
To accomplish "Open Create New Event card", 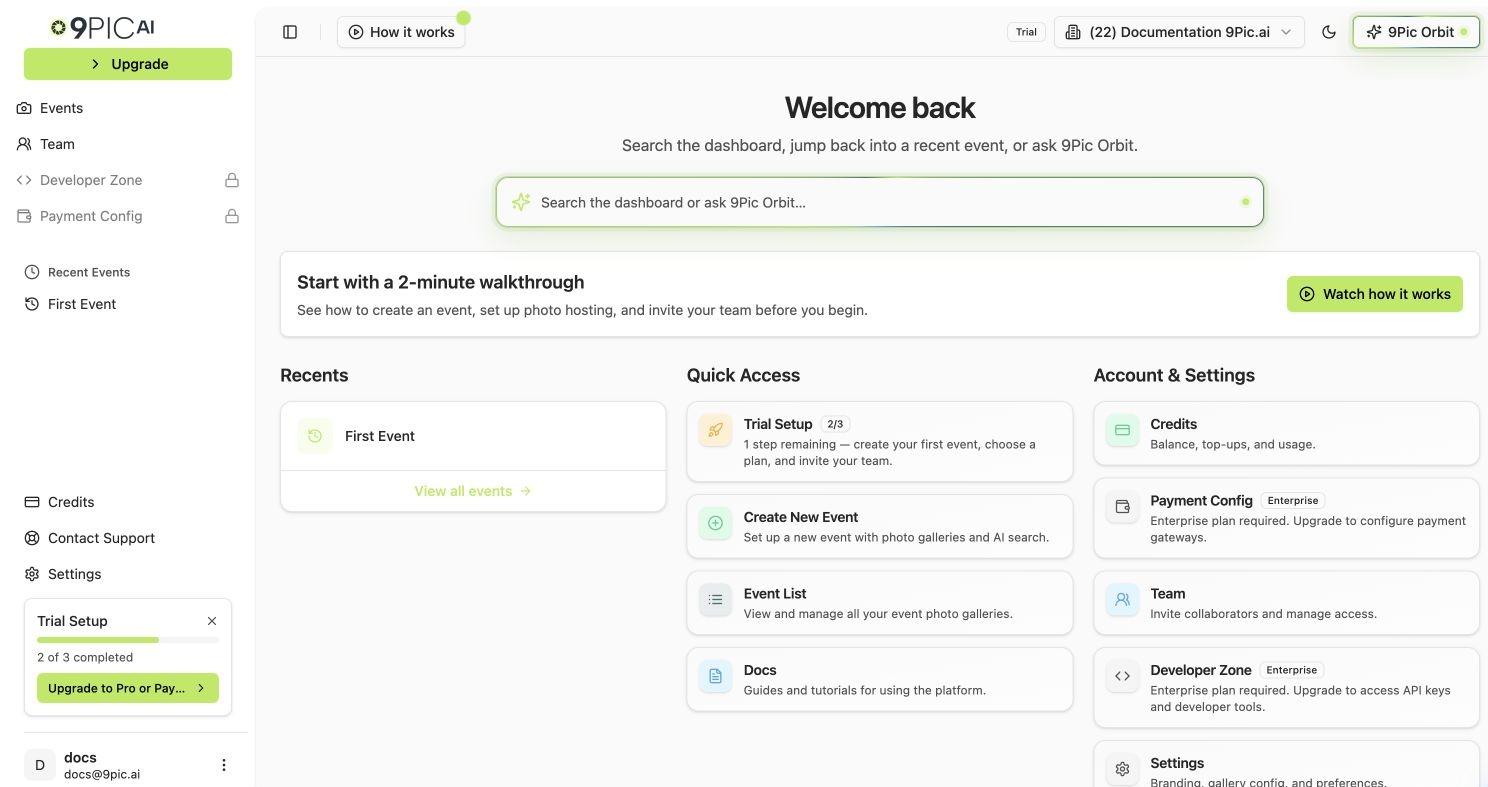I will click(x=880, y=526).
